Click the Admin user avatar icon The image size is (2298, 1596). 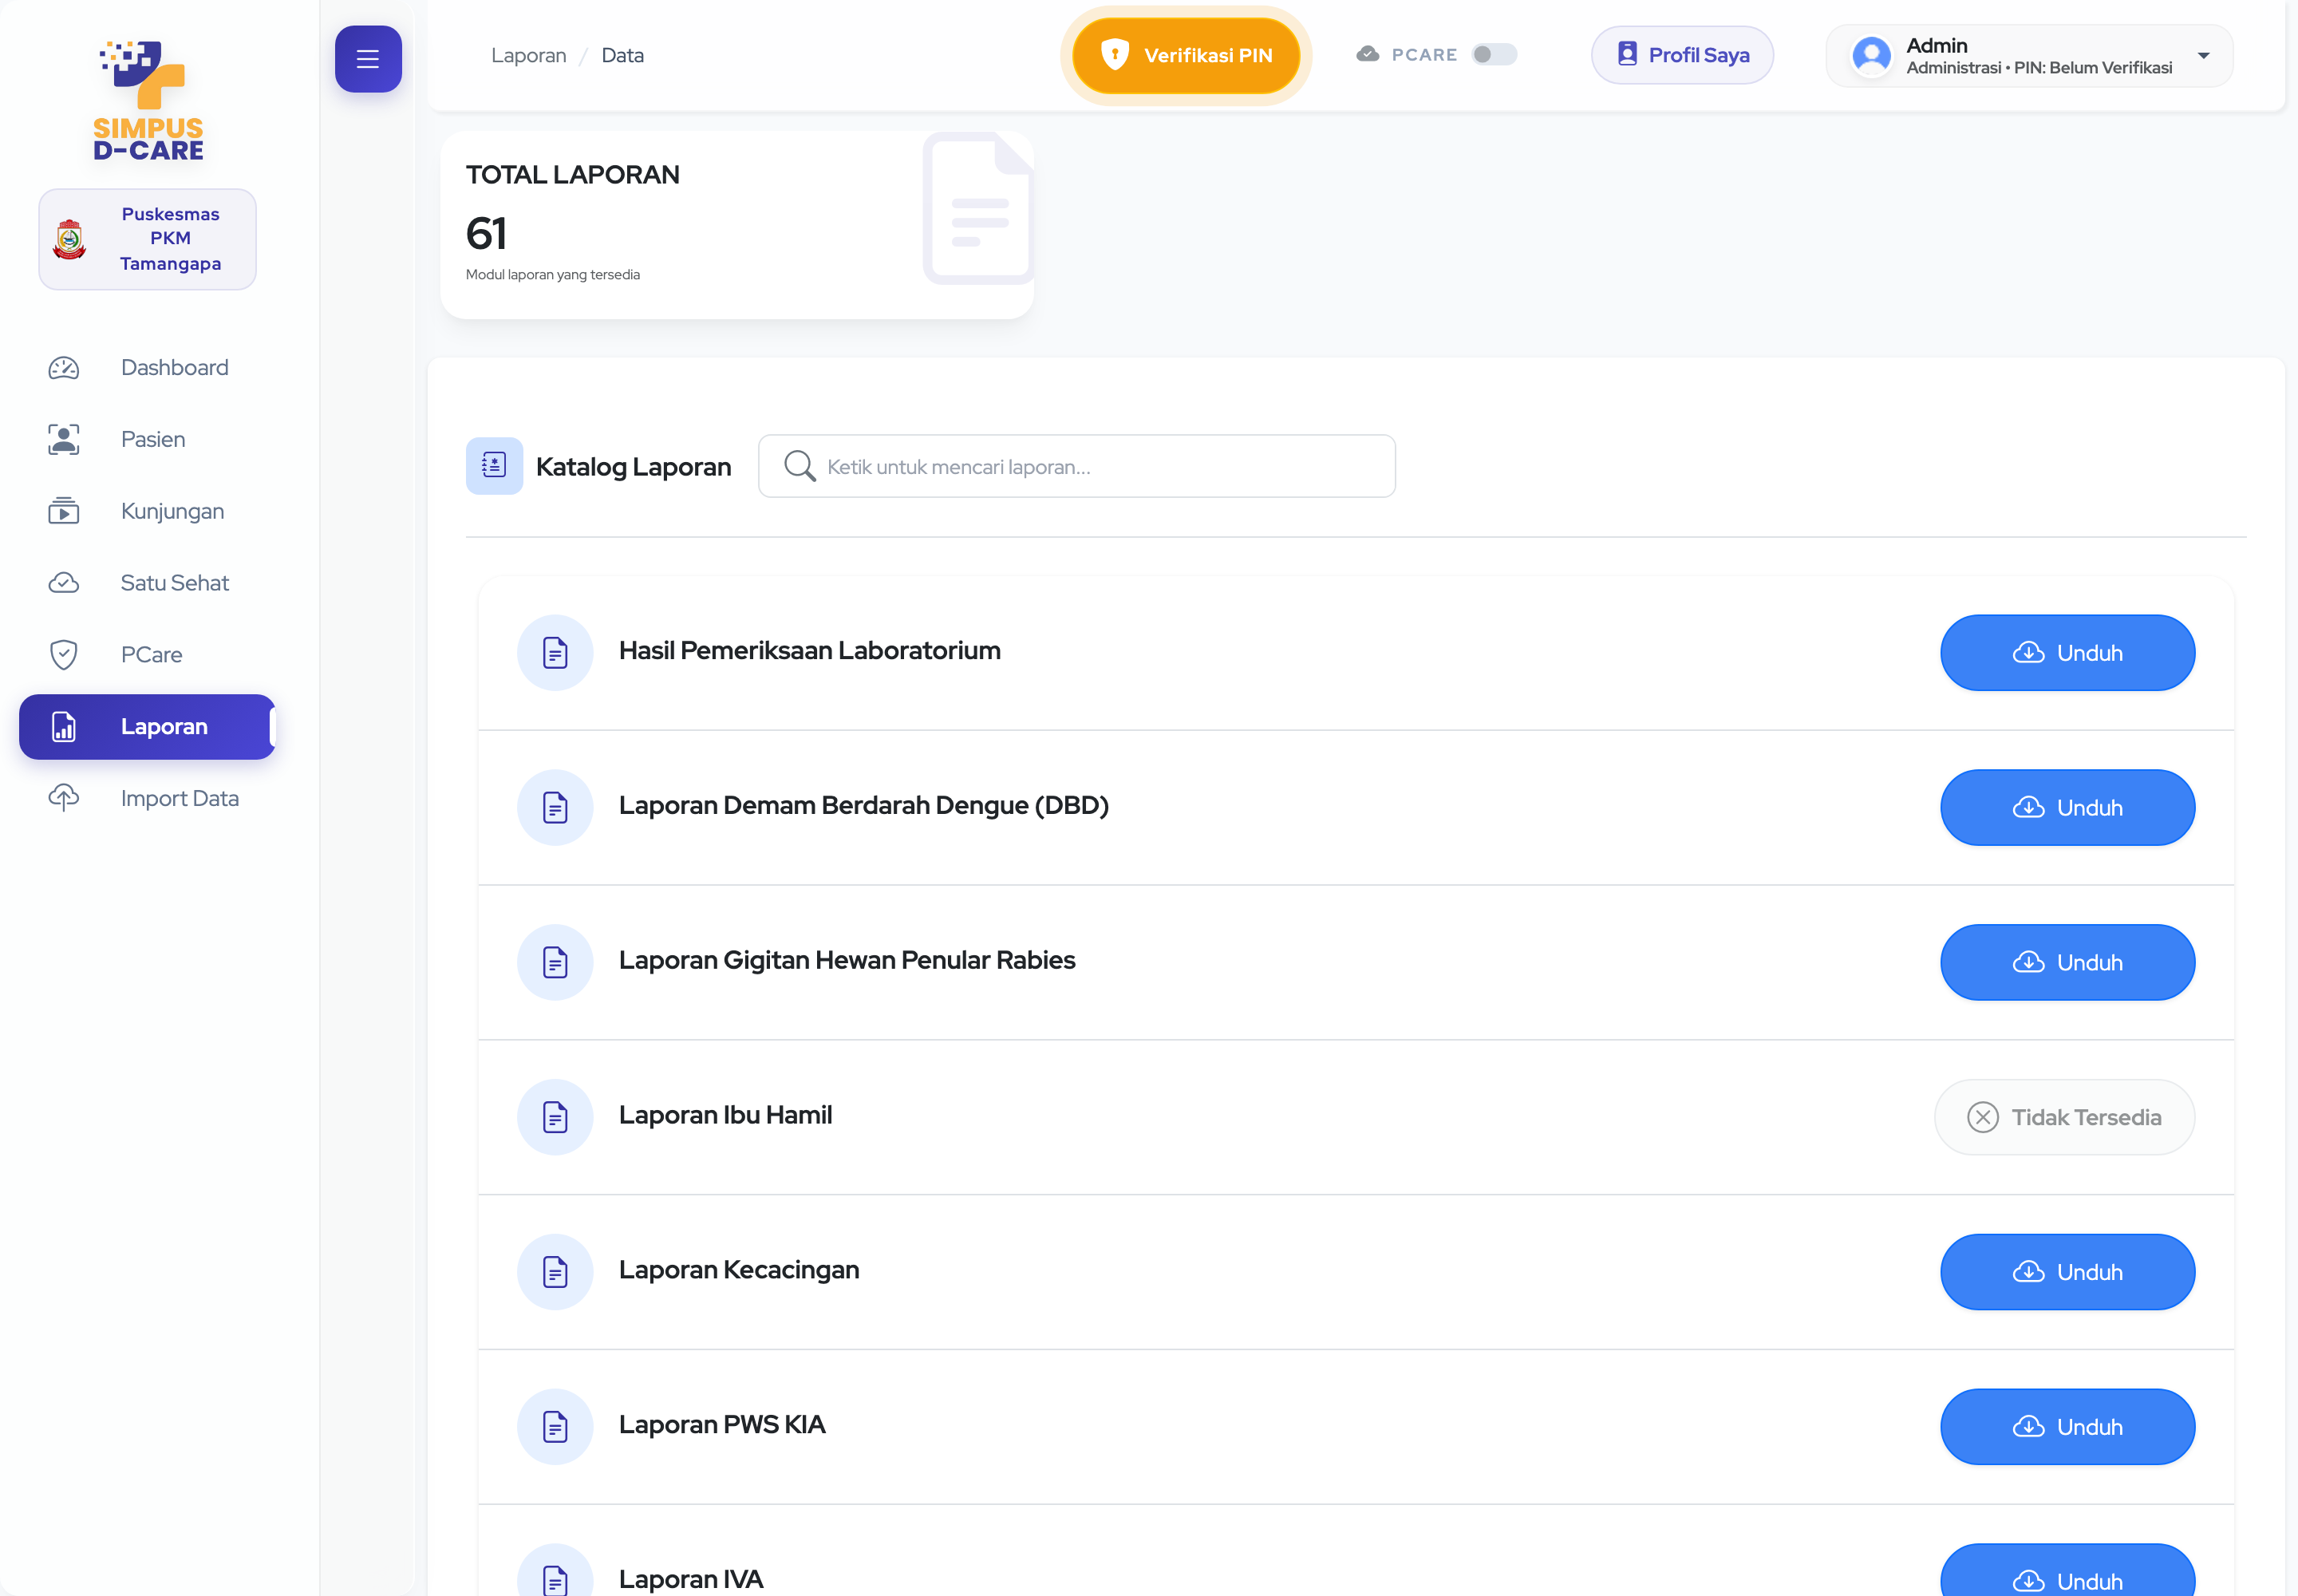point(1872,56)
